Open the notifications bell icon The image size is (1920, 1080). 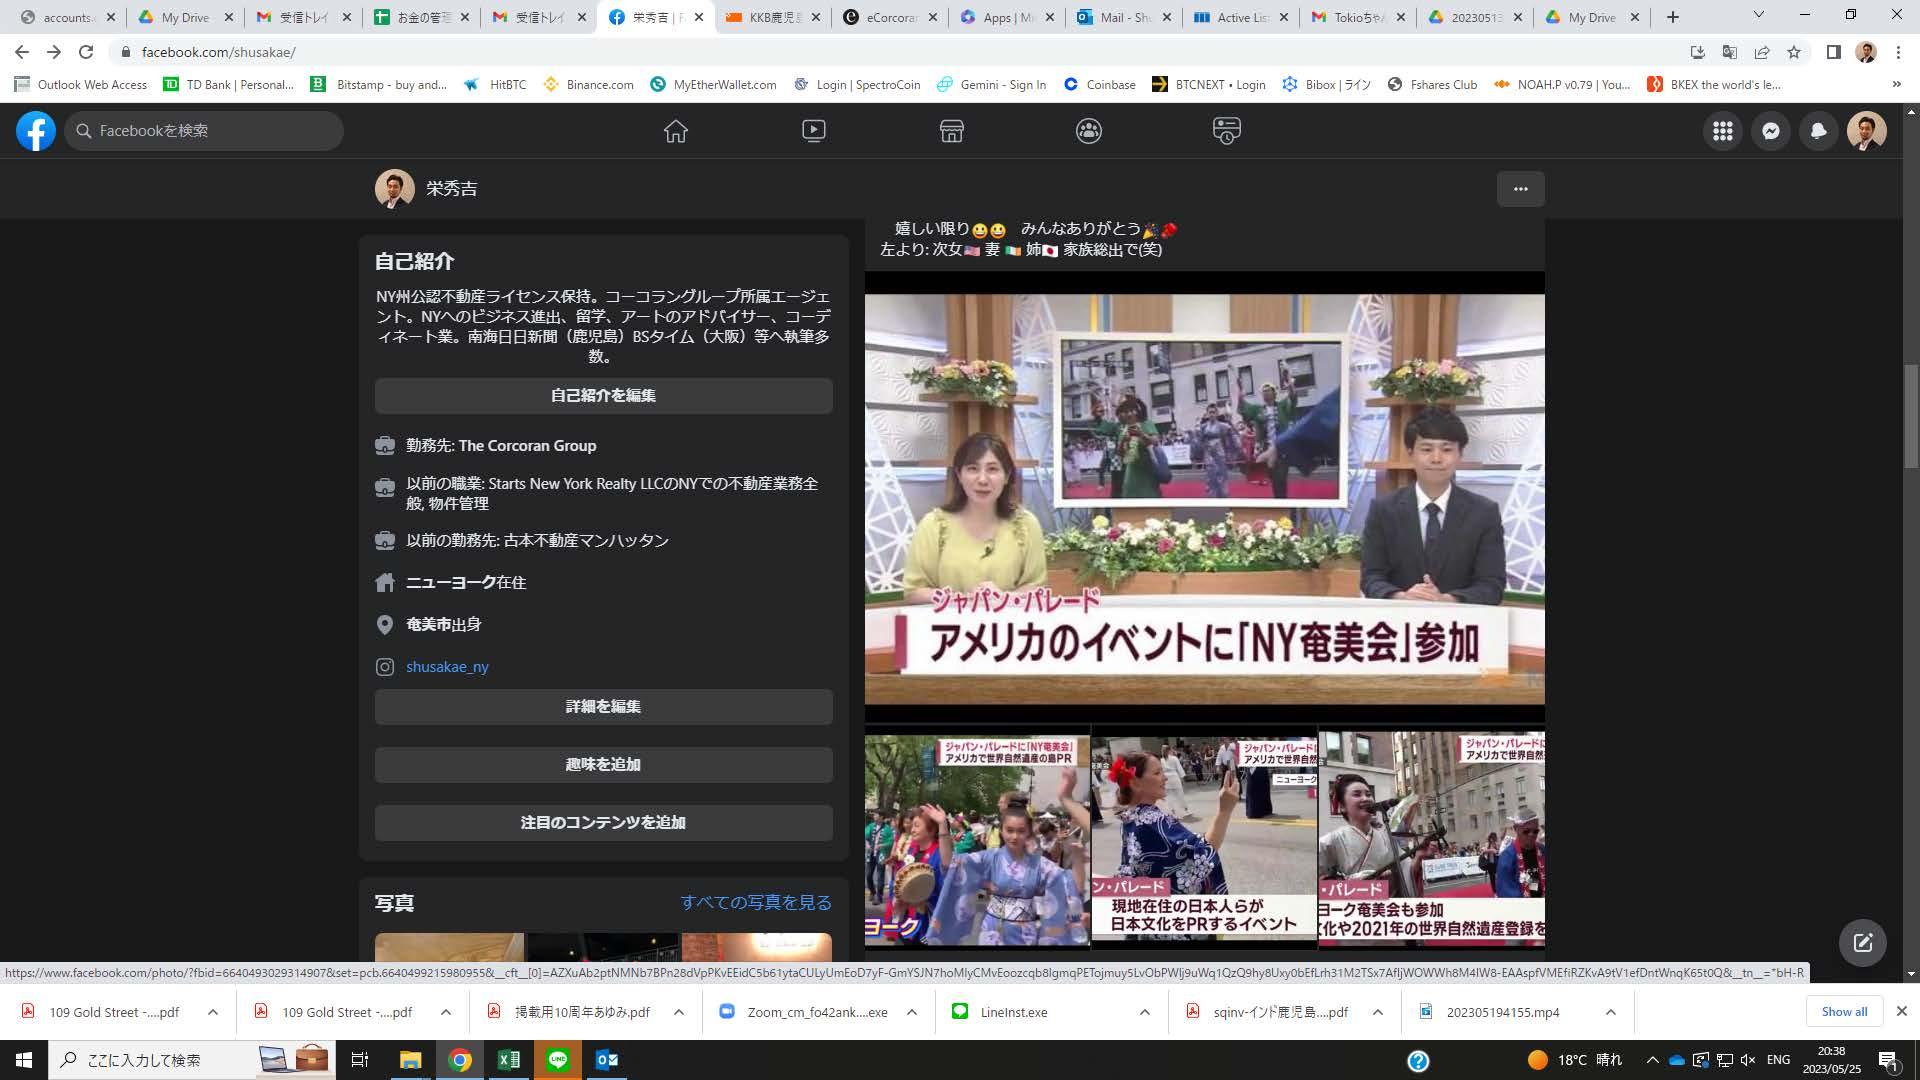click(x=1818, y=131)
